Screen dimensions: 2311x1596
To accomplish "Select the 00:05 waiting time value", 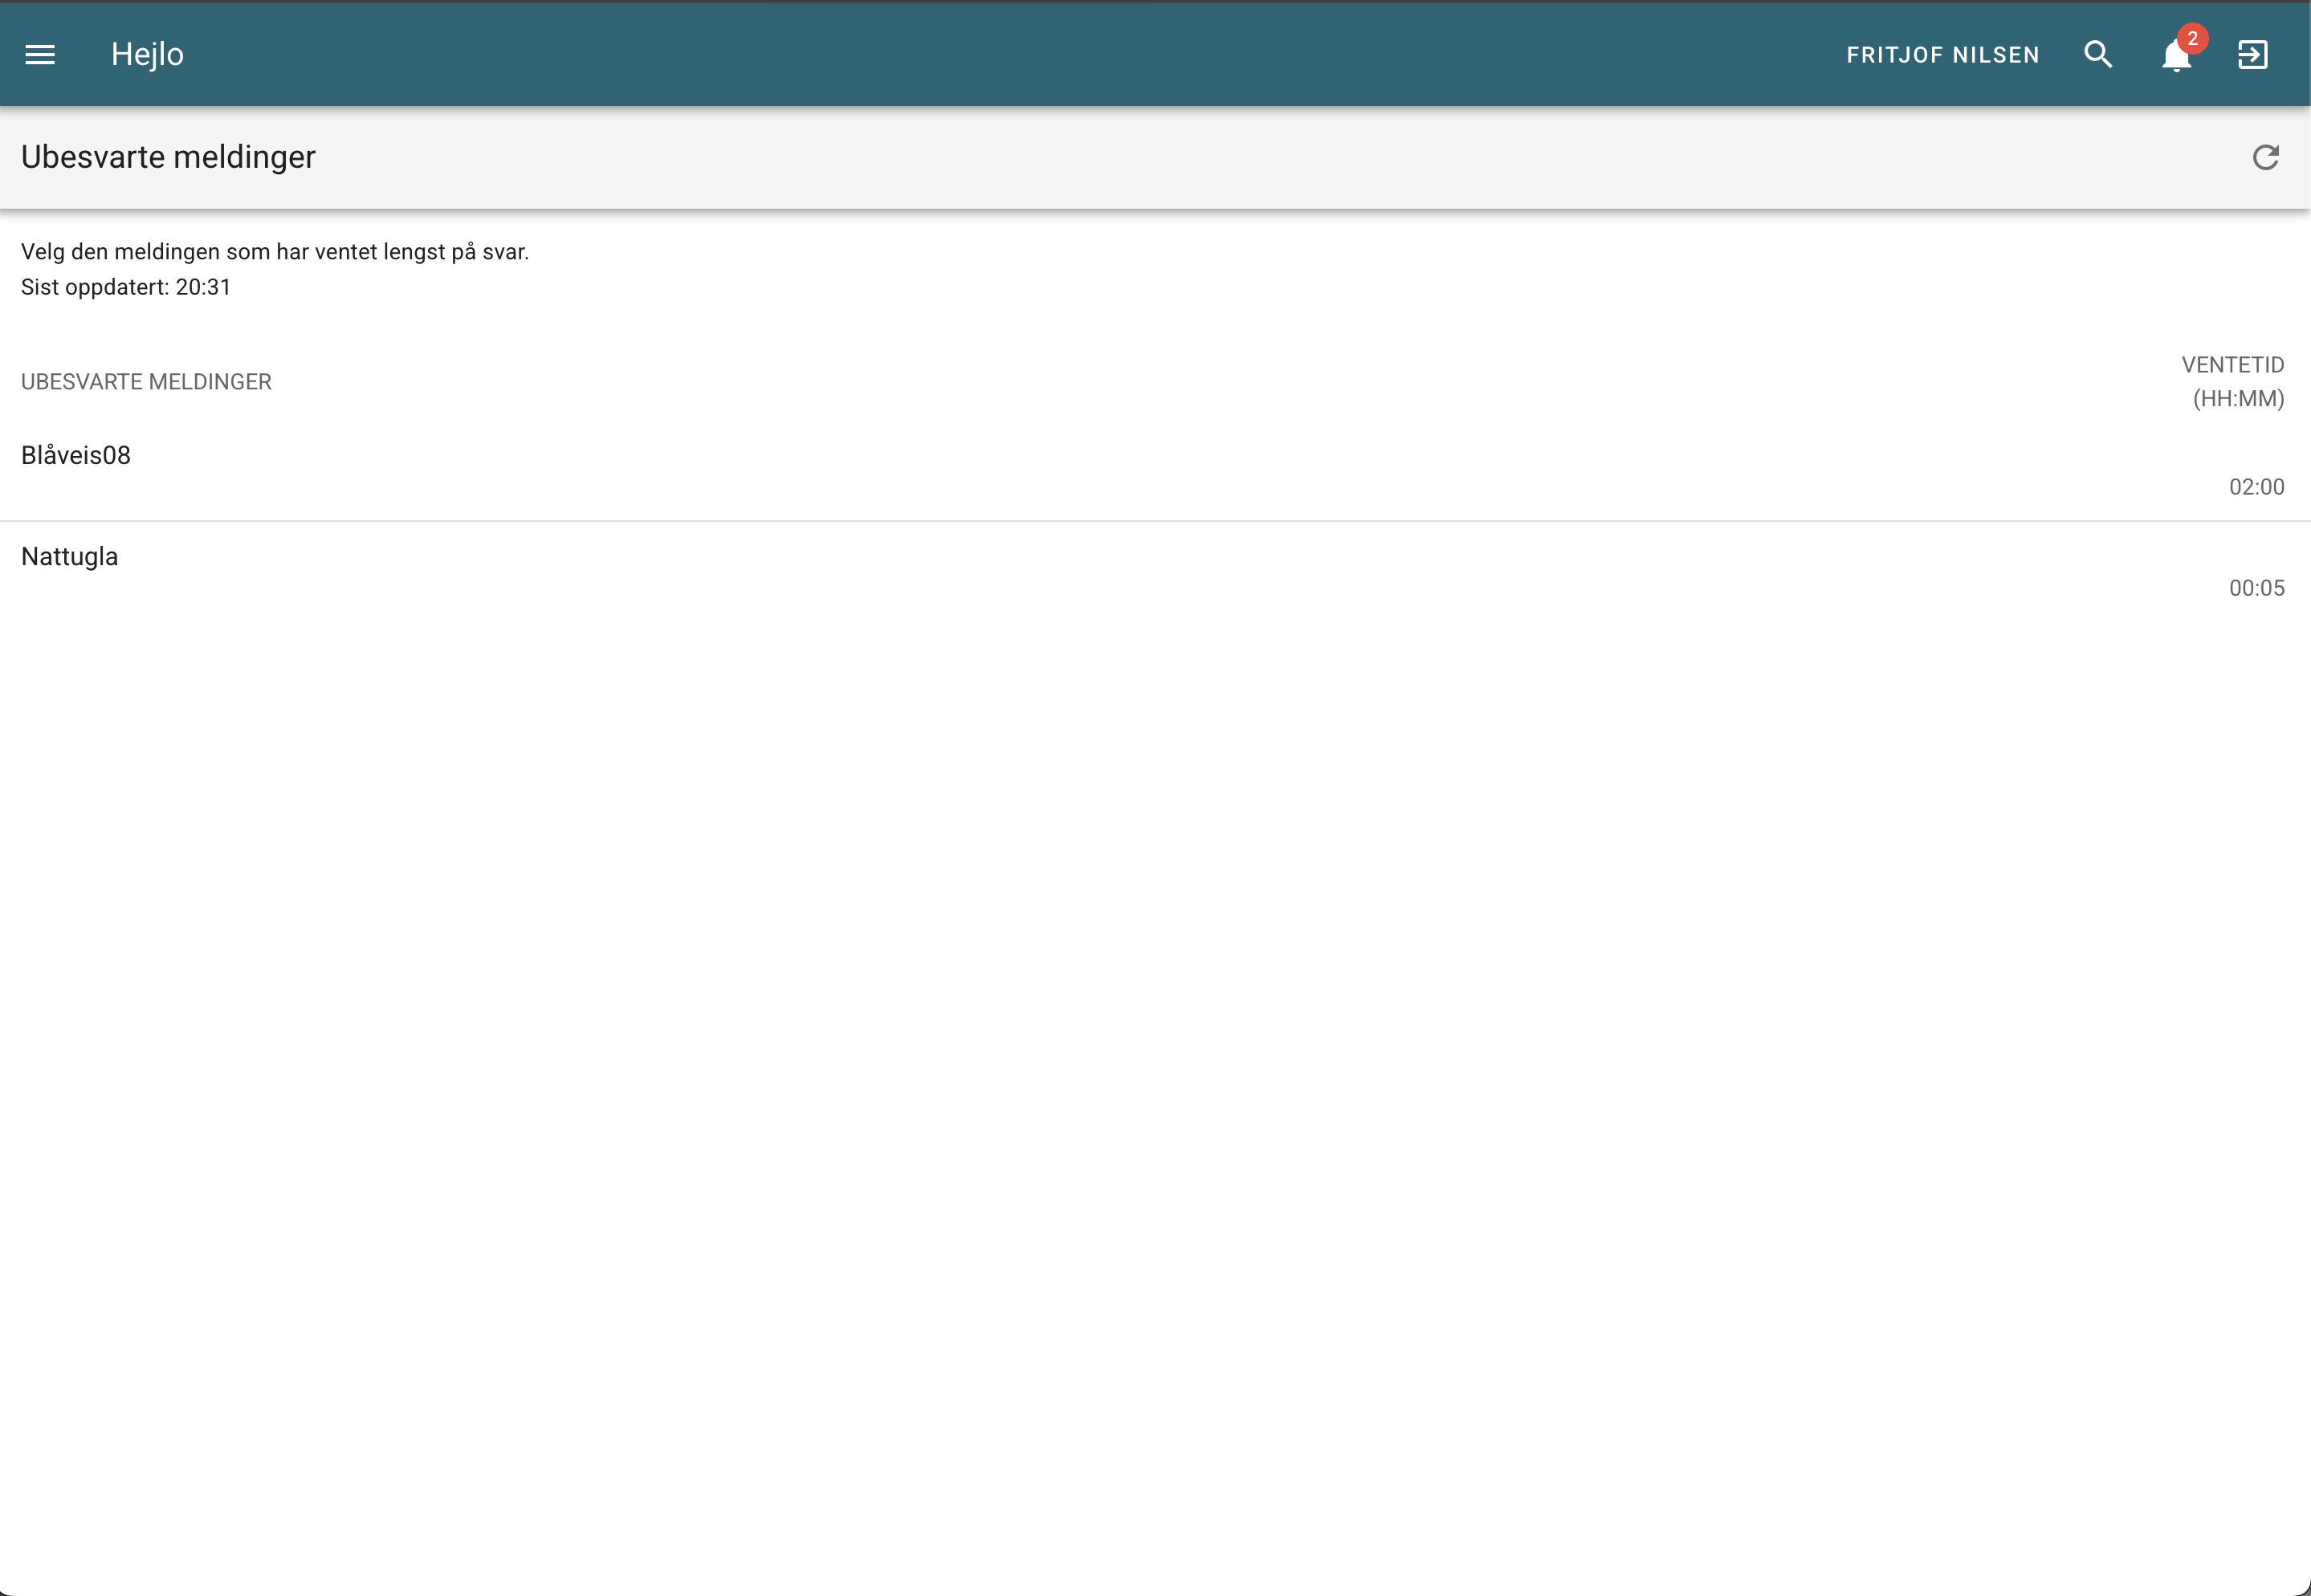I will [2256, 588].
